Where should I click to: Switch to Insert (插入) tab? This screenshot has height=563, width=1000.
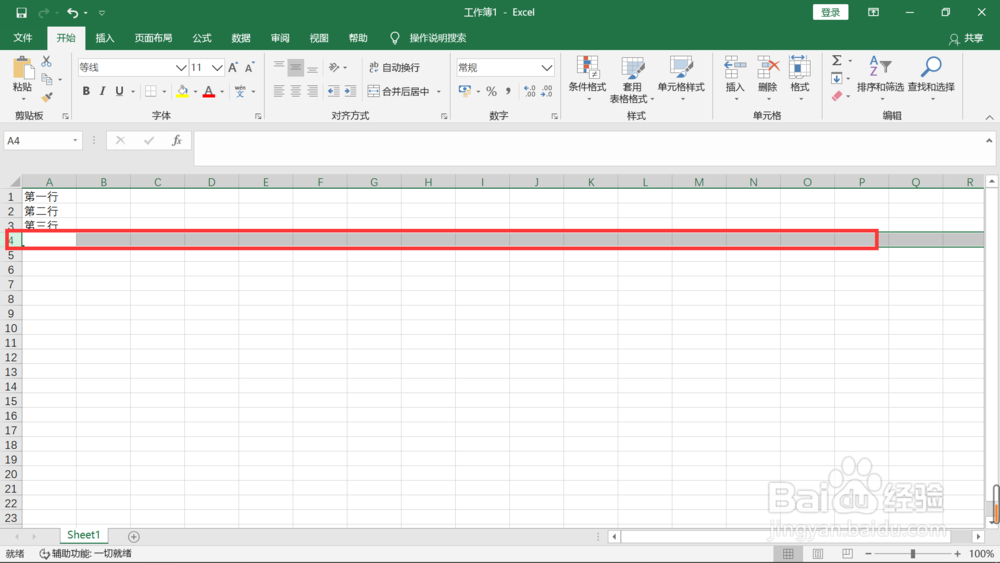tap(105, 38)
